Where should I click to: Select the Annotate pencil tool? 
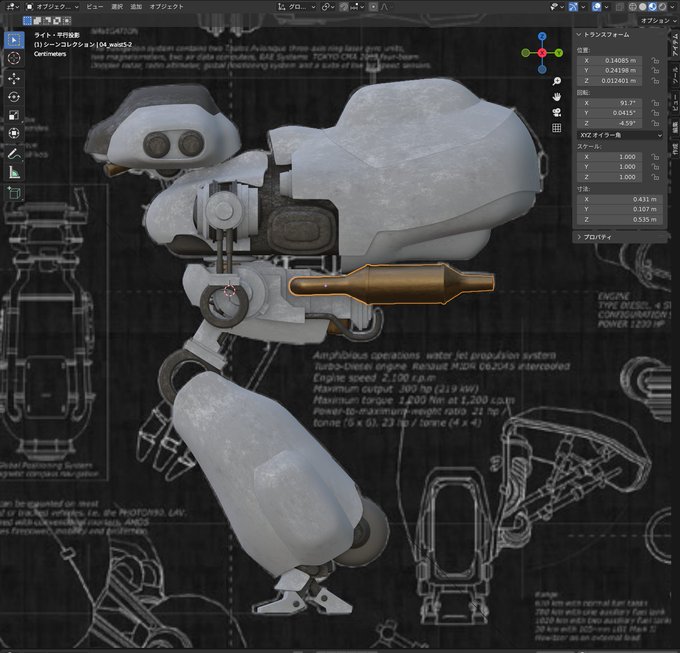click(14, 153)
